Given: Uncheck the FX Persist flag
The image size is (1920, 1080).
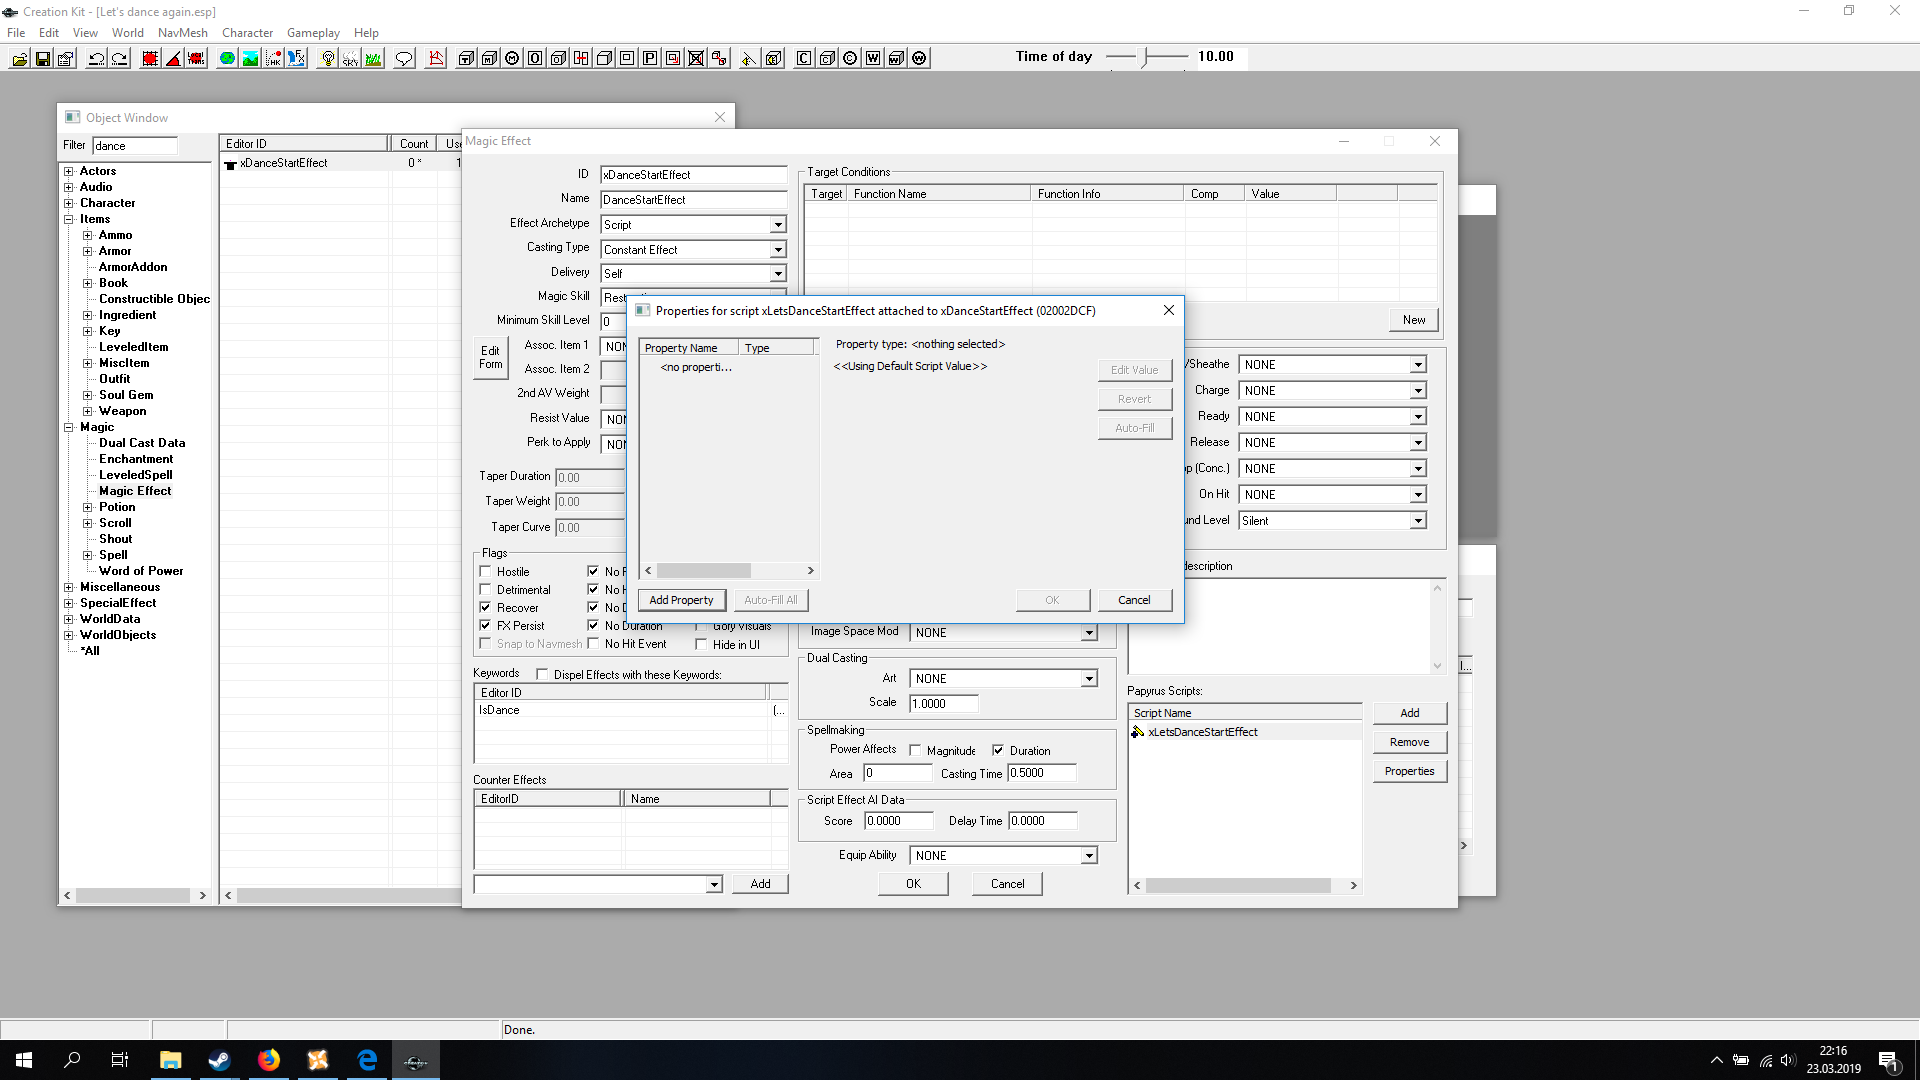Looking at the screenshot, I should tap(485, 626).
